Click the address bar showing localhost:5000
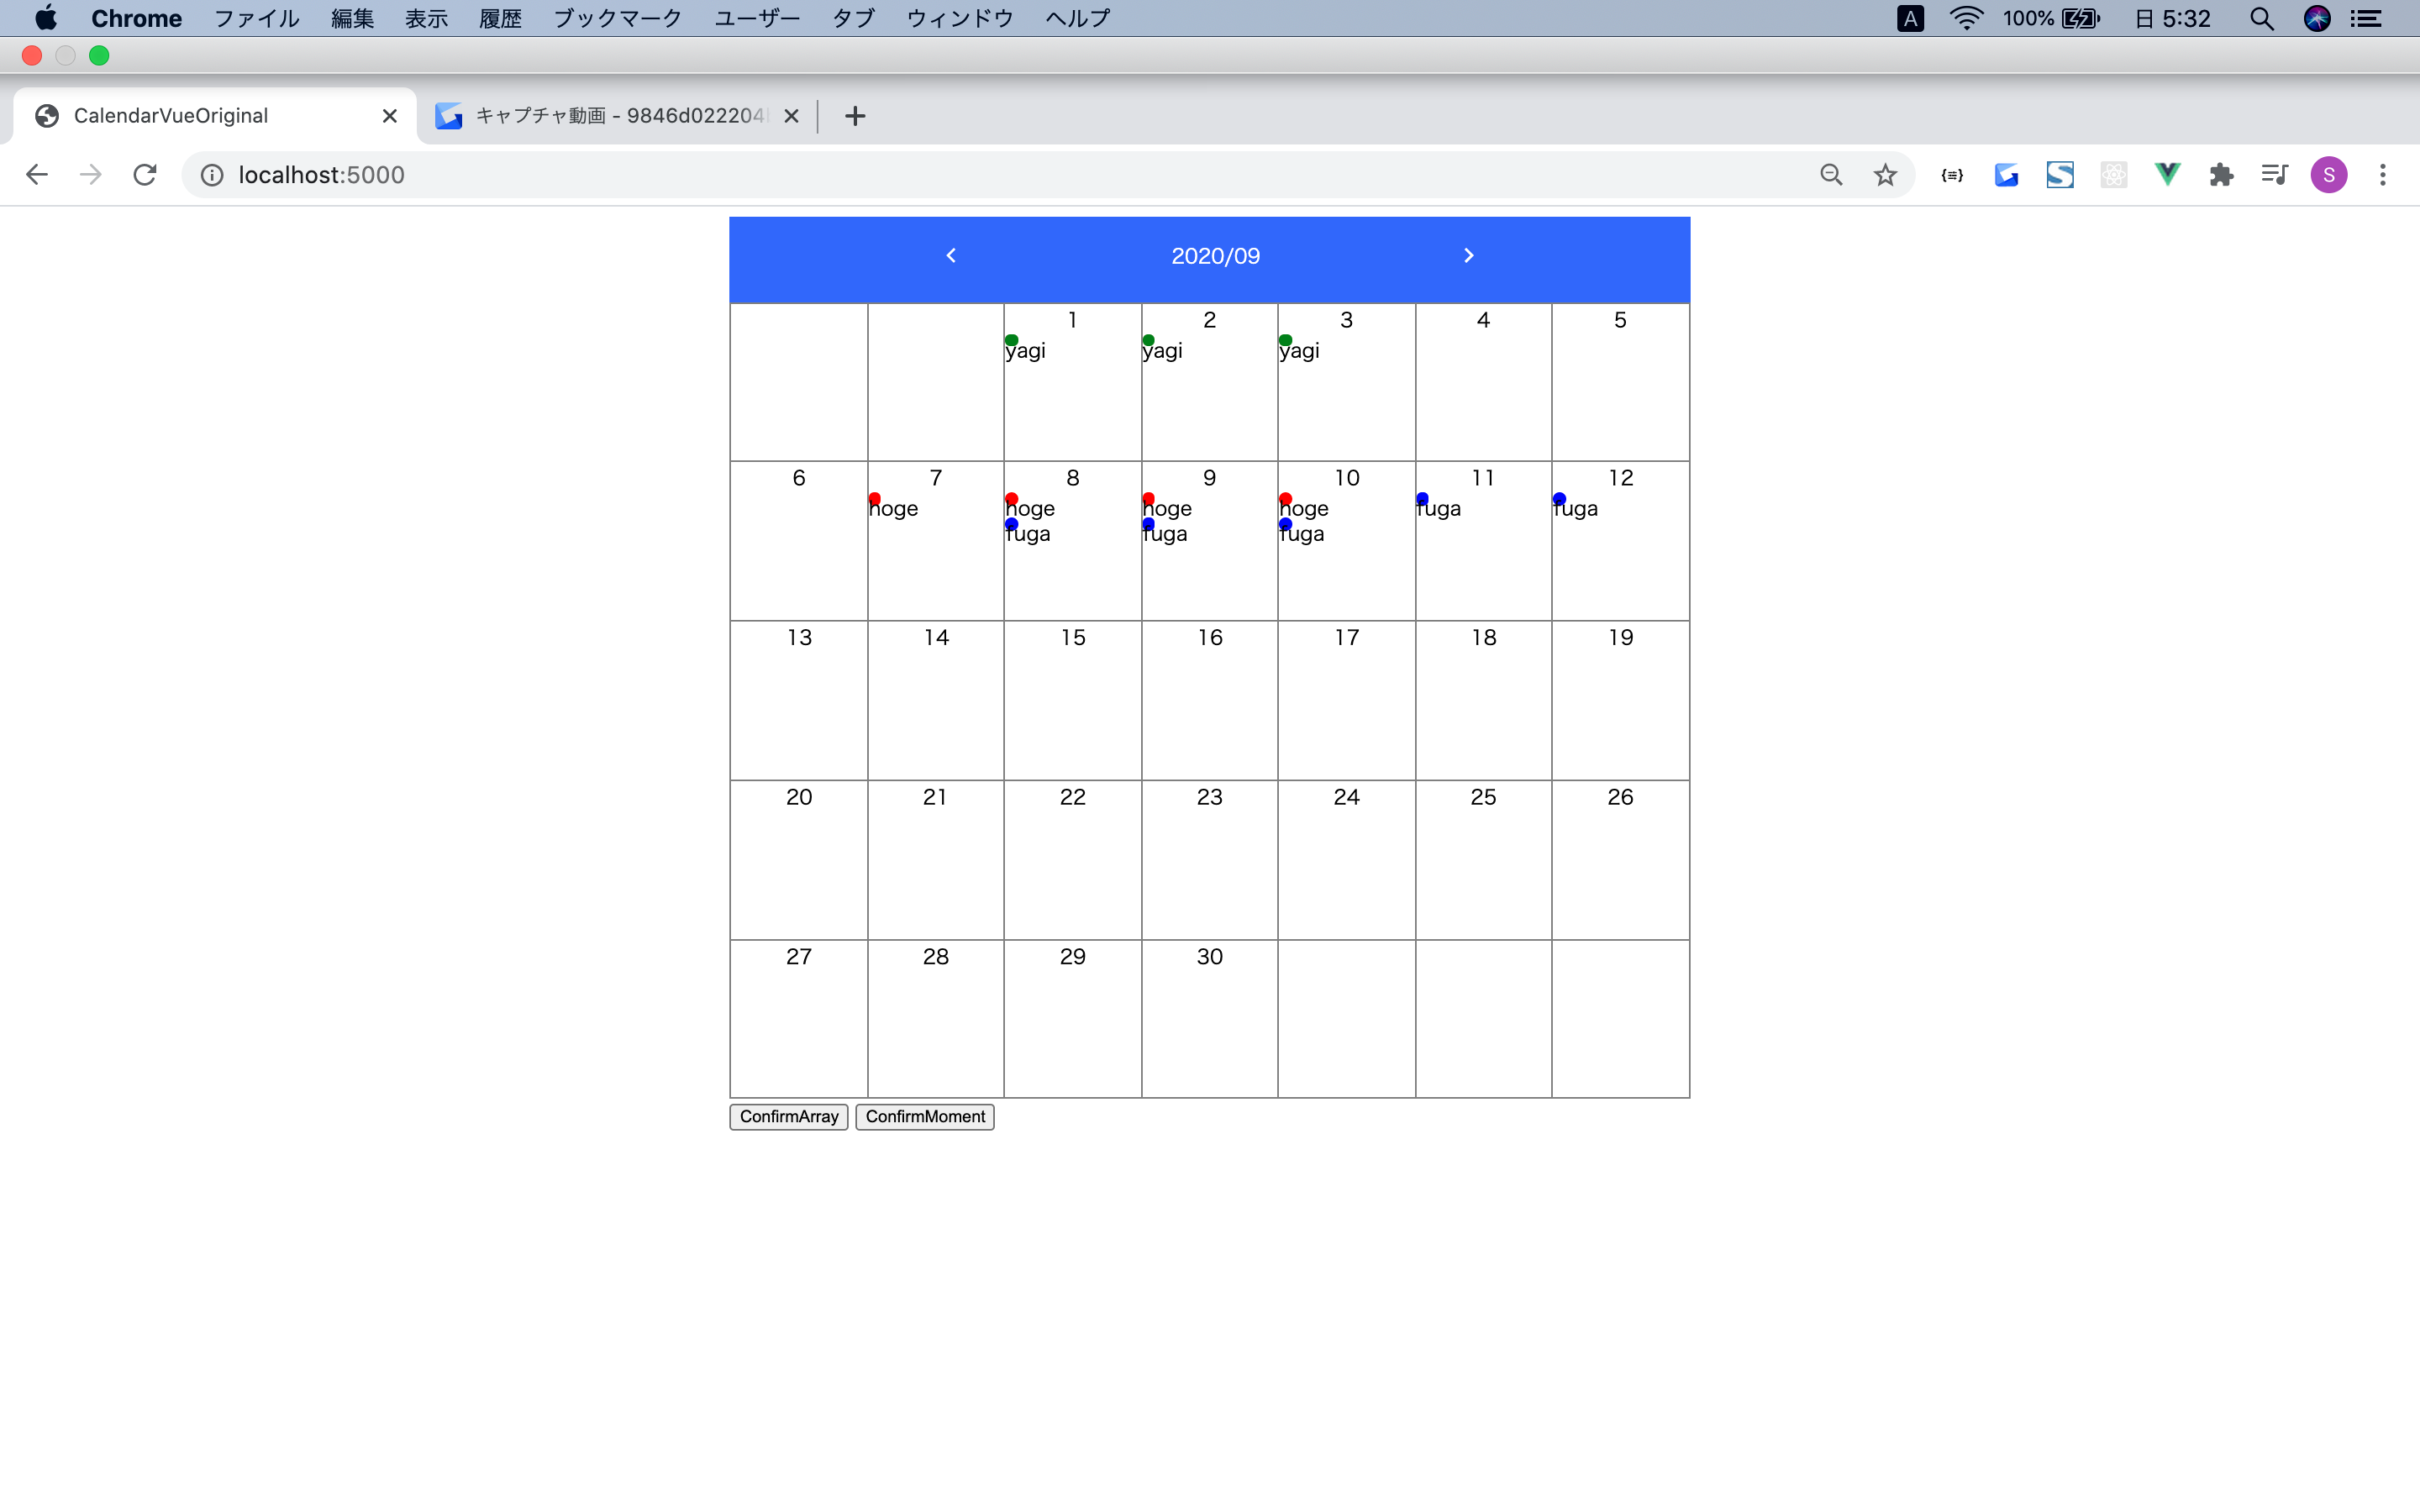The width and height of the screenshot is (2420, 1512). 323,174
